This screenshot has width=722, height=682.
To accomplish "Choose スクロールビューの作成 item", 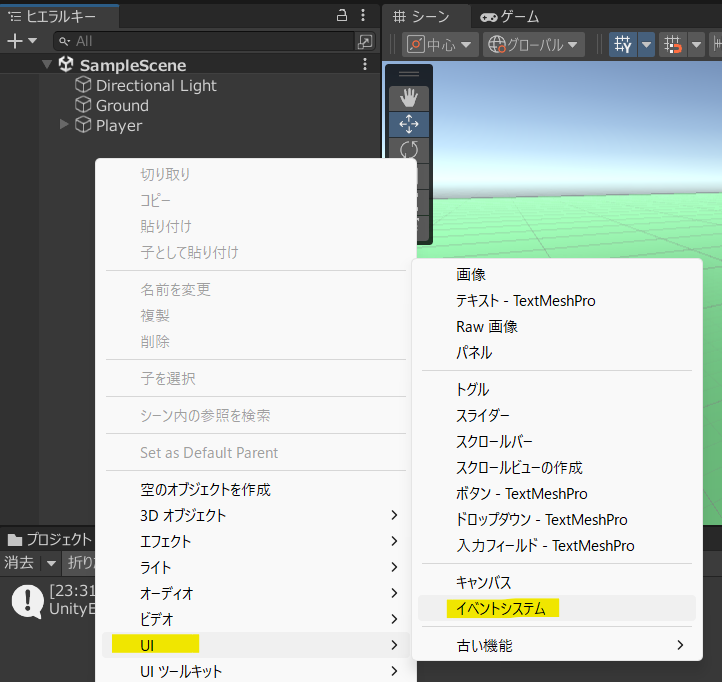I will tap(557, 468).
